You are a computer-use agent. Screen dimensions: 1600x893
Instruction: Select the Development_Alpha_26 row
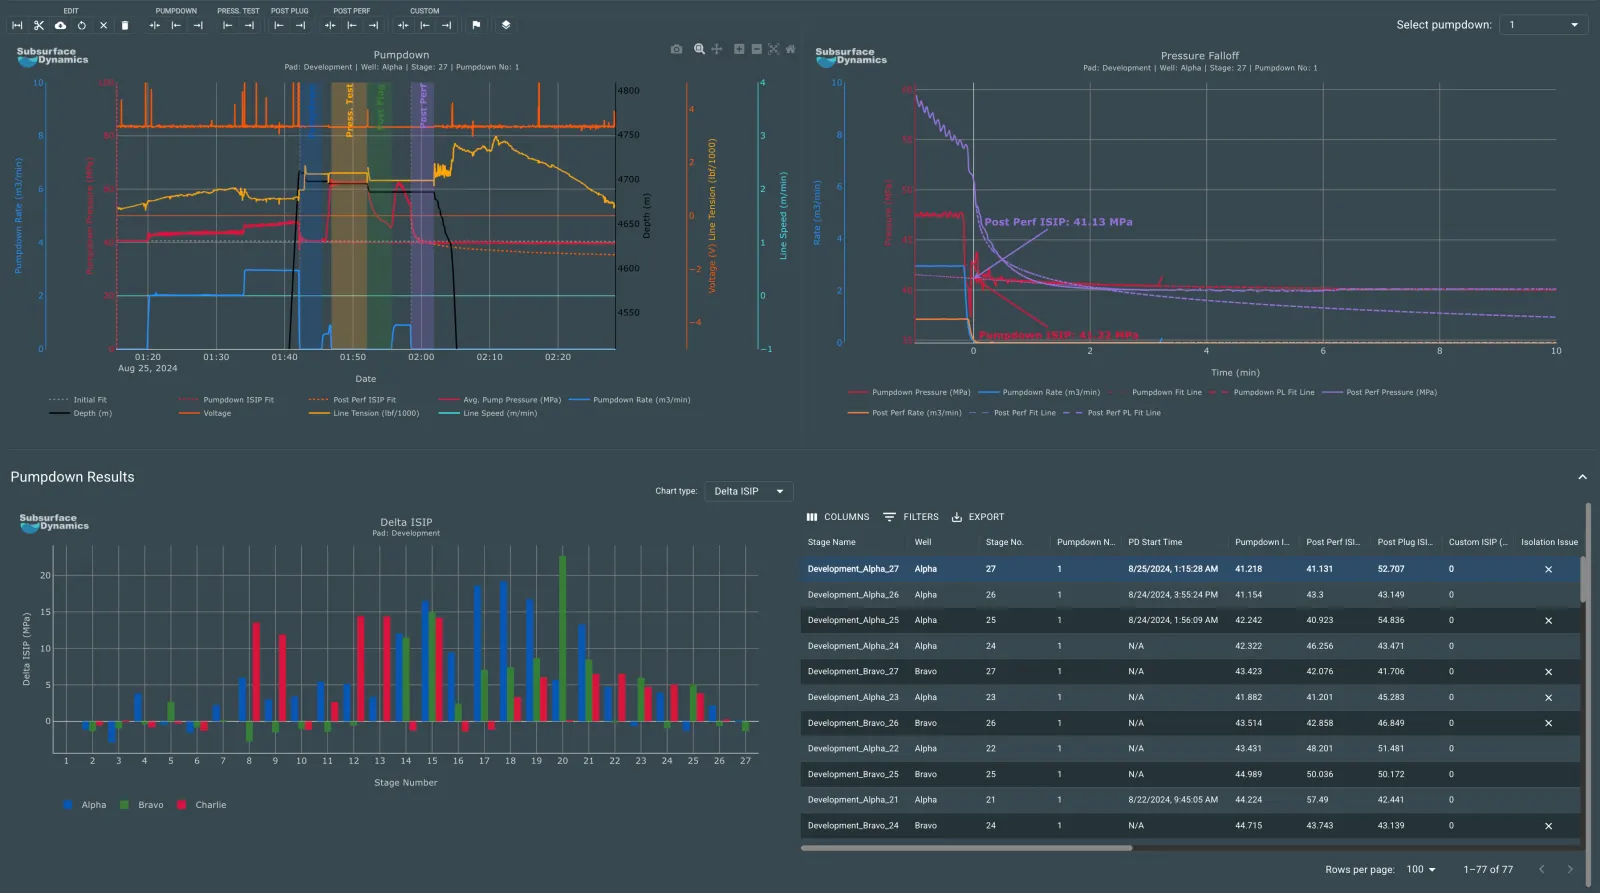point(1190,594)
